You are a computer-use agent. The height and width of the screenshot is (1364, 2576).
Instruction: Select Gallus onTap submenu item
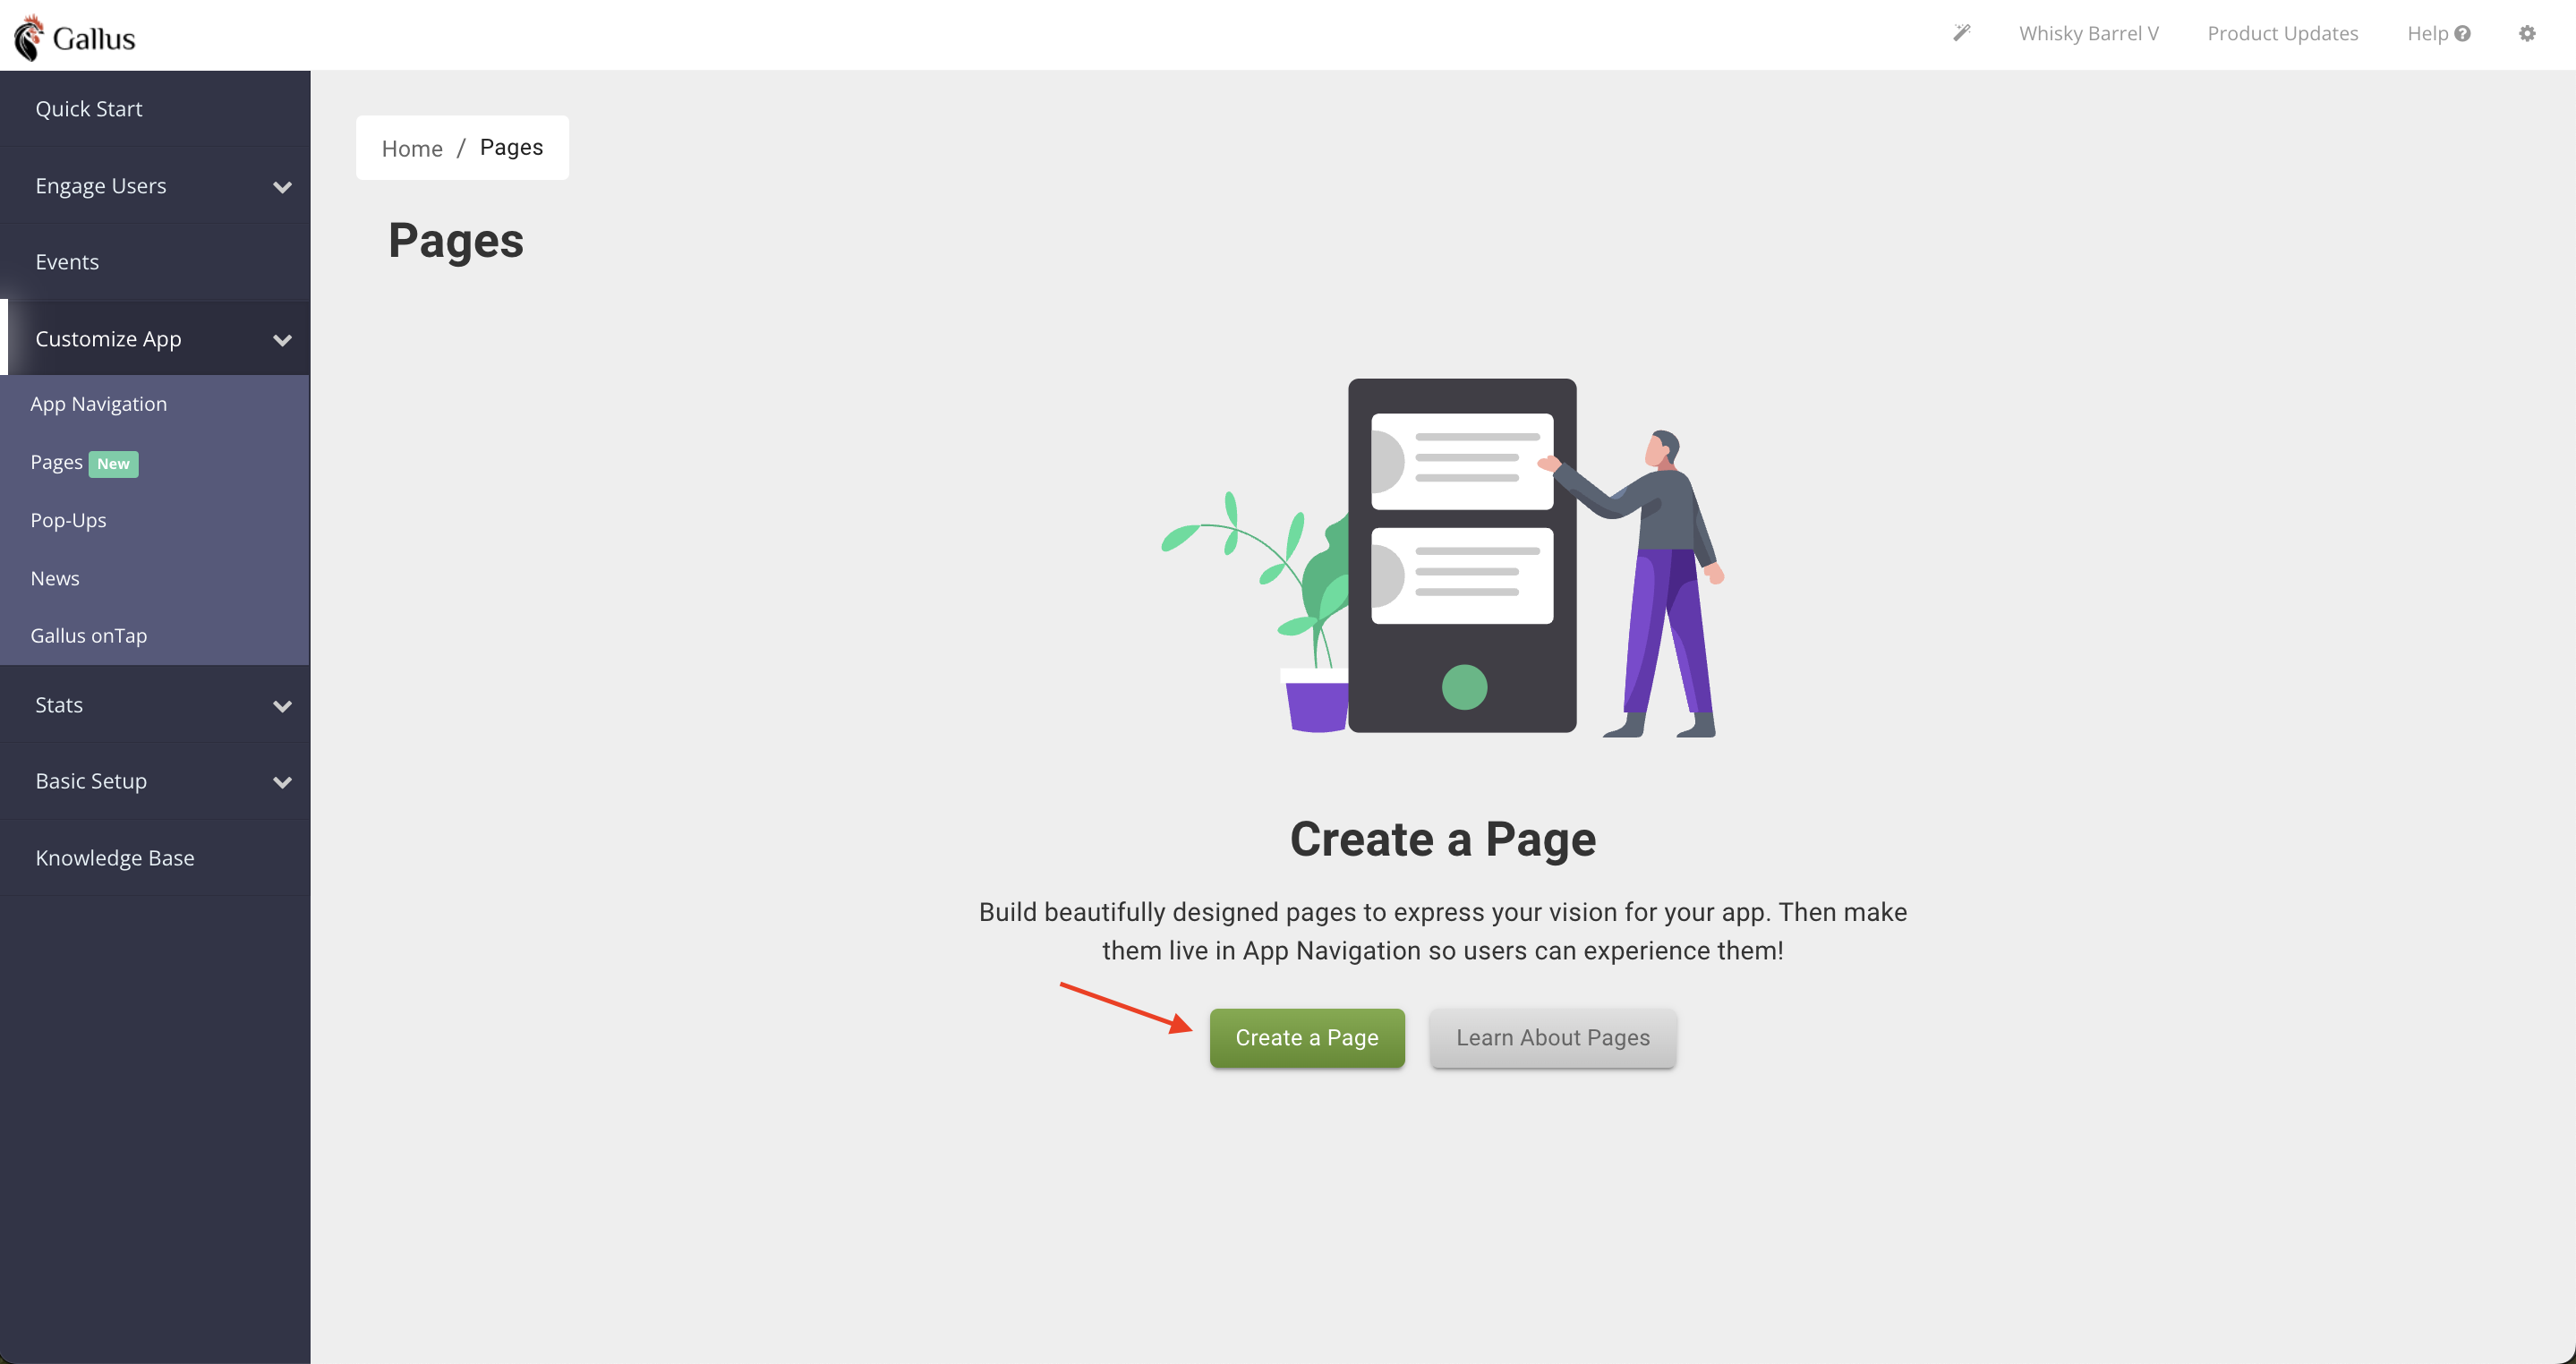[x=155, y=635]
